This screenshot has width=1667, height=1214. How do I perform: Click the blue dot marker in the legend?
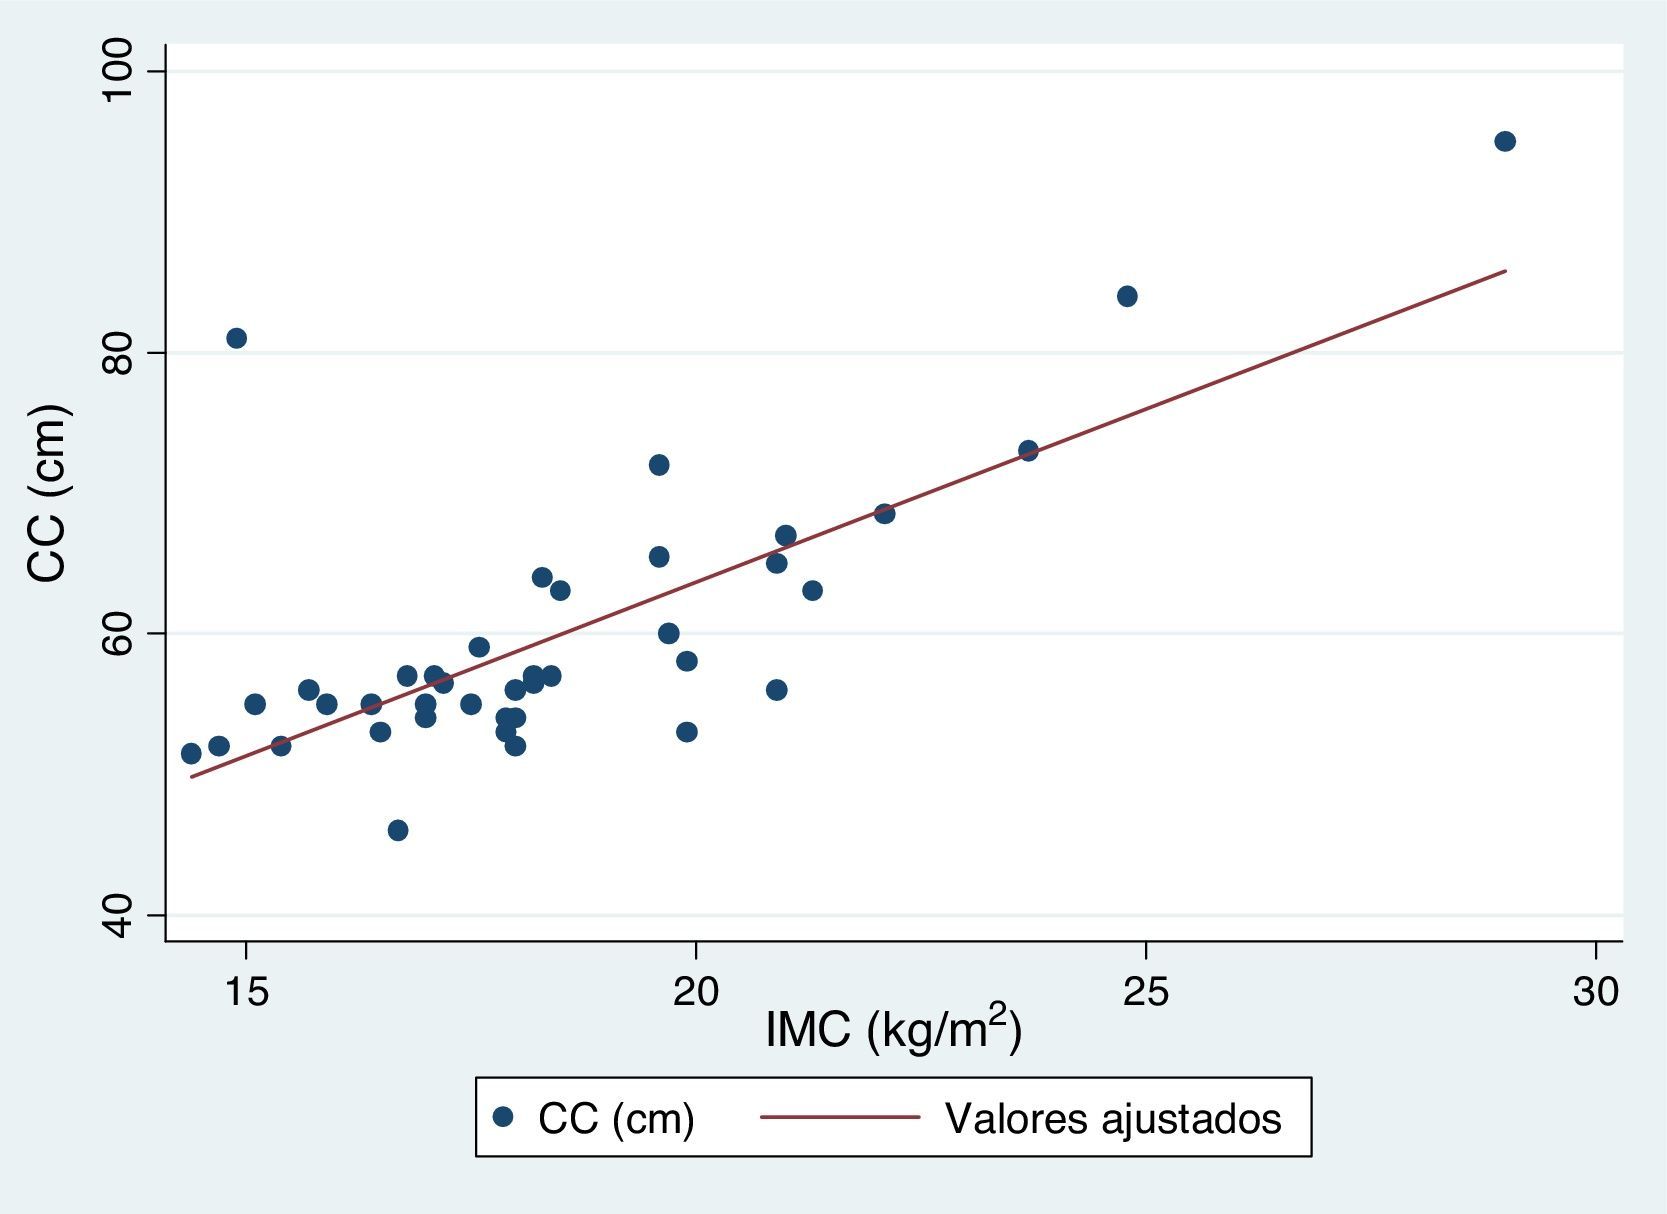[x=504, y=1117]
